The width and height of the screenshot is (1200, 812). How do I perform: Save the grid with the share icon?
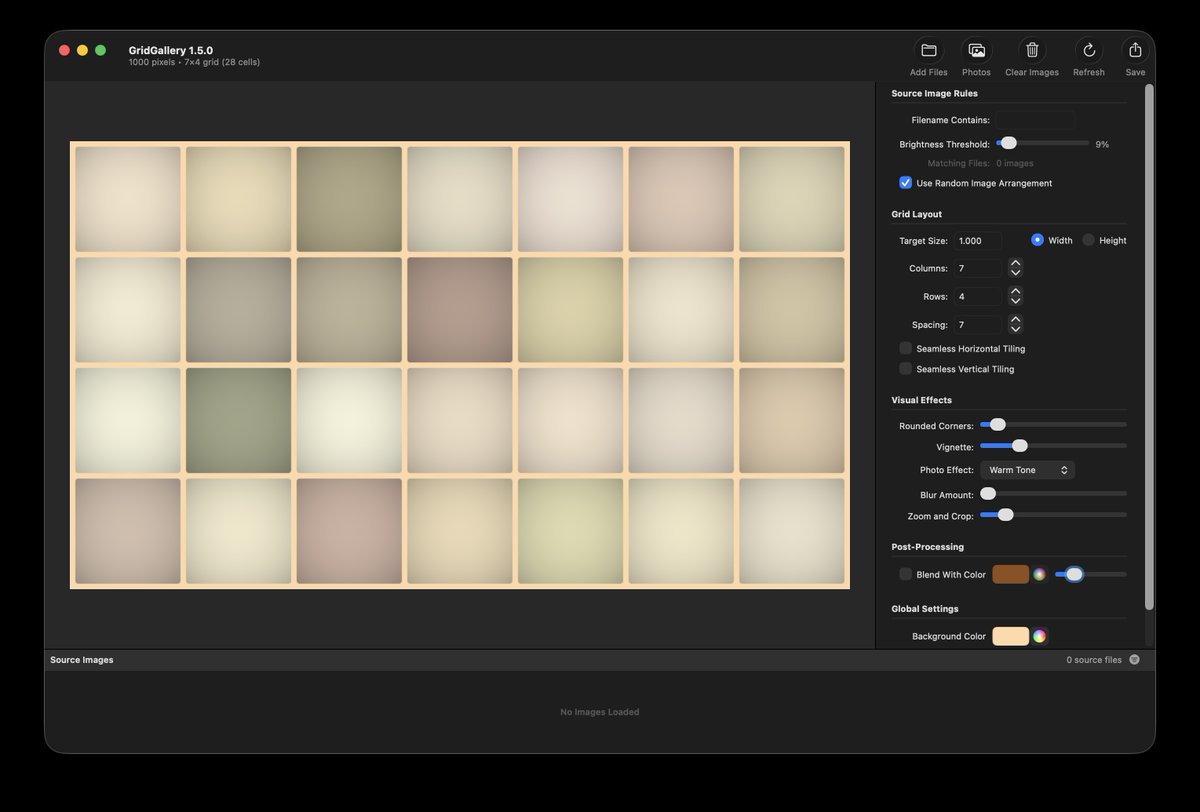click(x=1135, y=50)
